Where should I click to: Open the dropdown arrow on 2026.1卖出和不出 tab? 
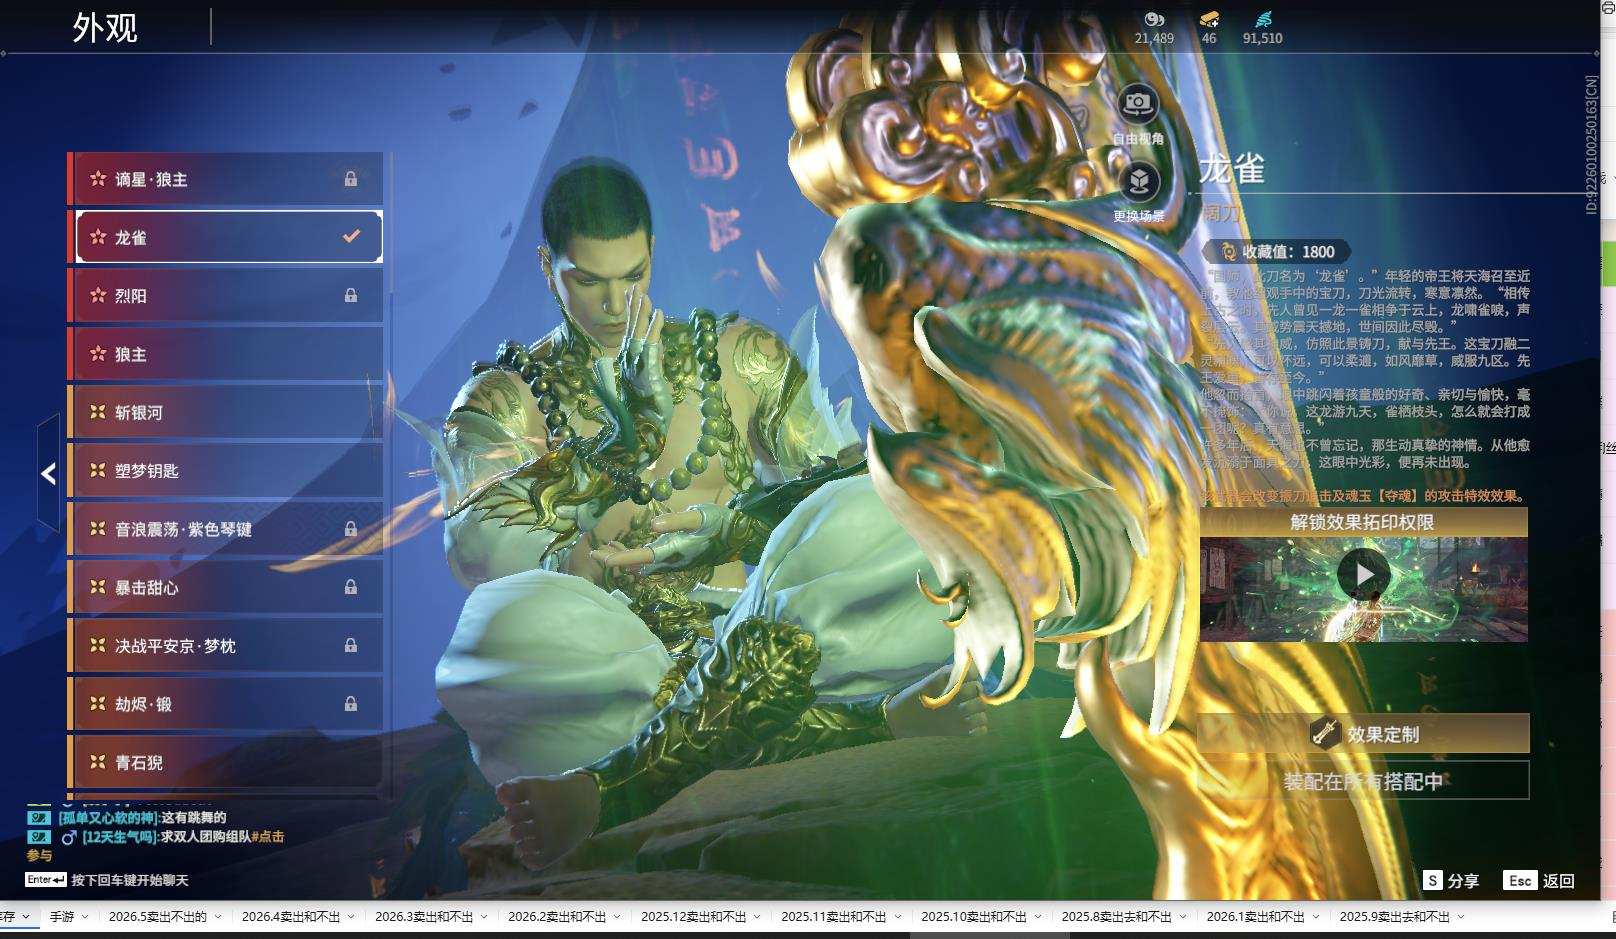tap(1316, 917)
